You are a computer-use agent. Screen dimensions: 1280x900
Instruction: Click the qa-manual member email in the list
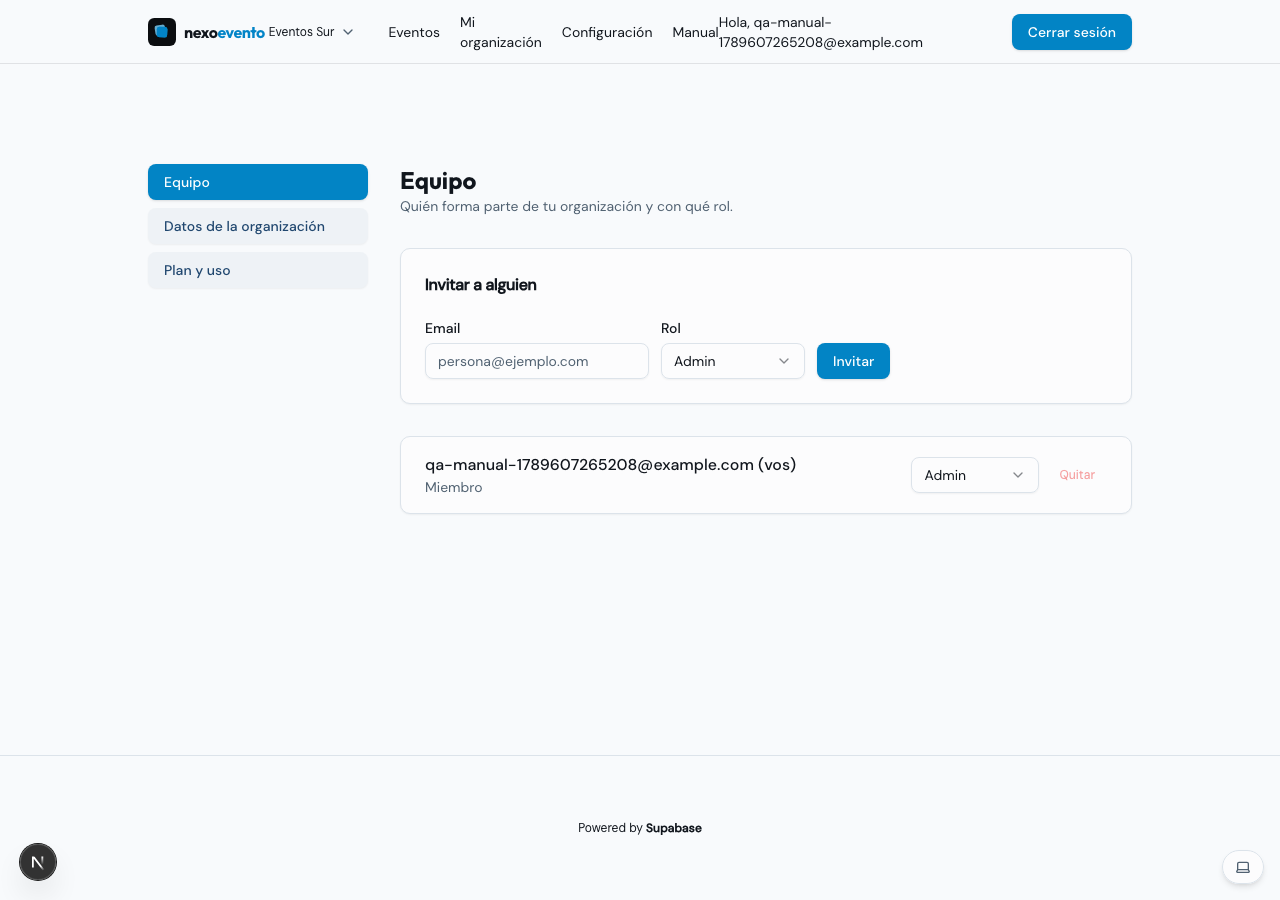point(610,464)
